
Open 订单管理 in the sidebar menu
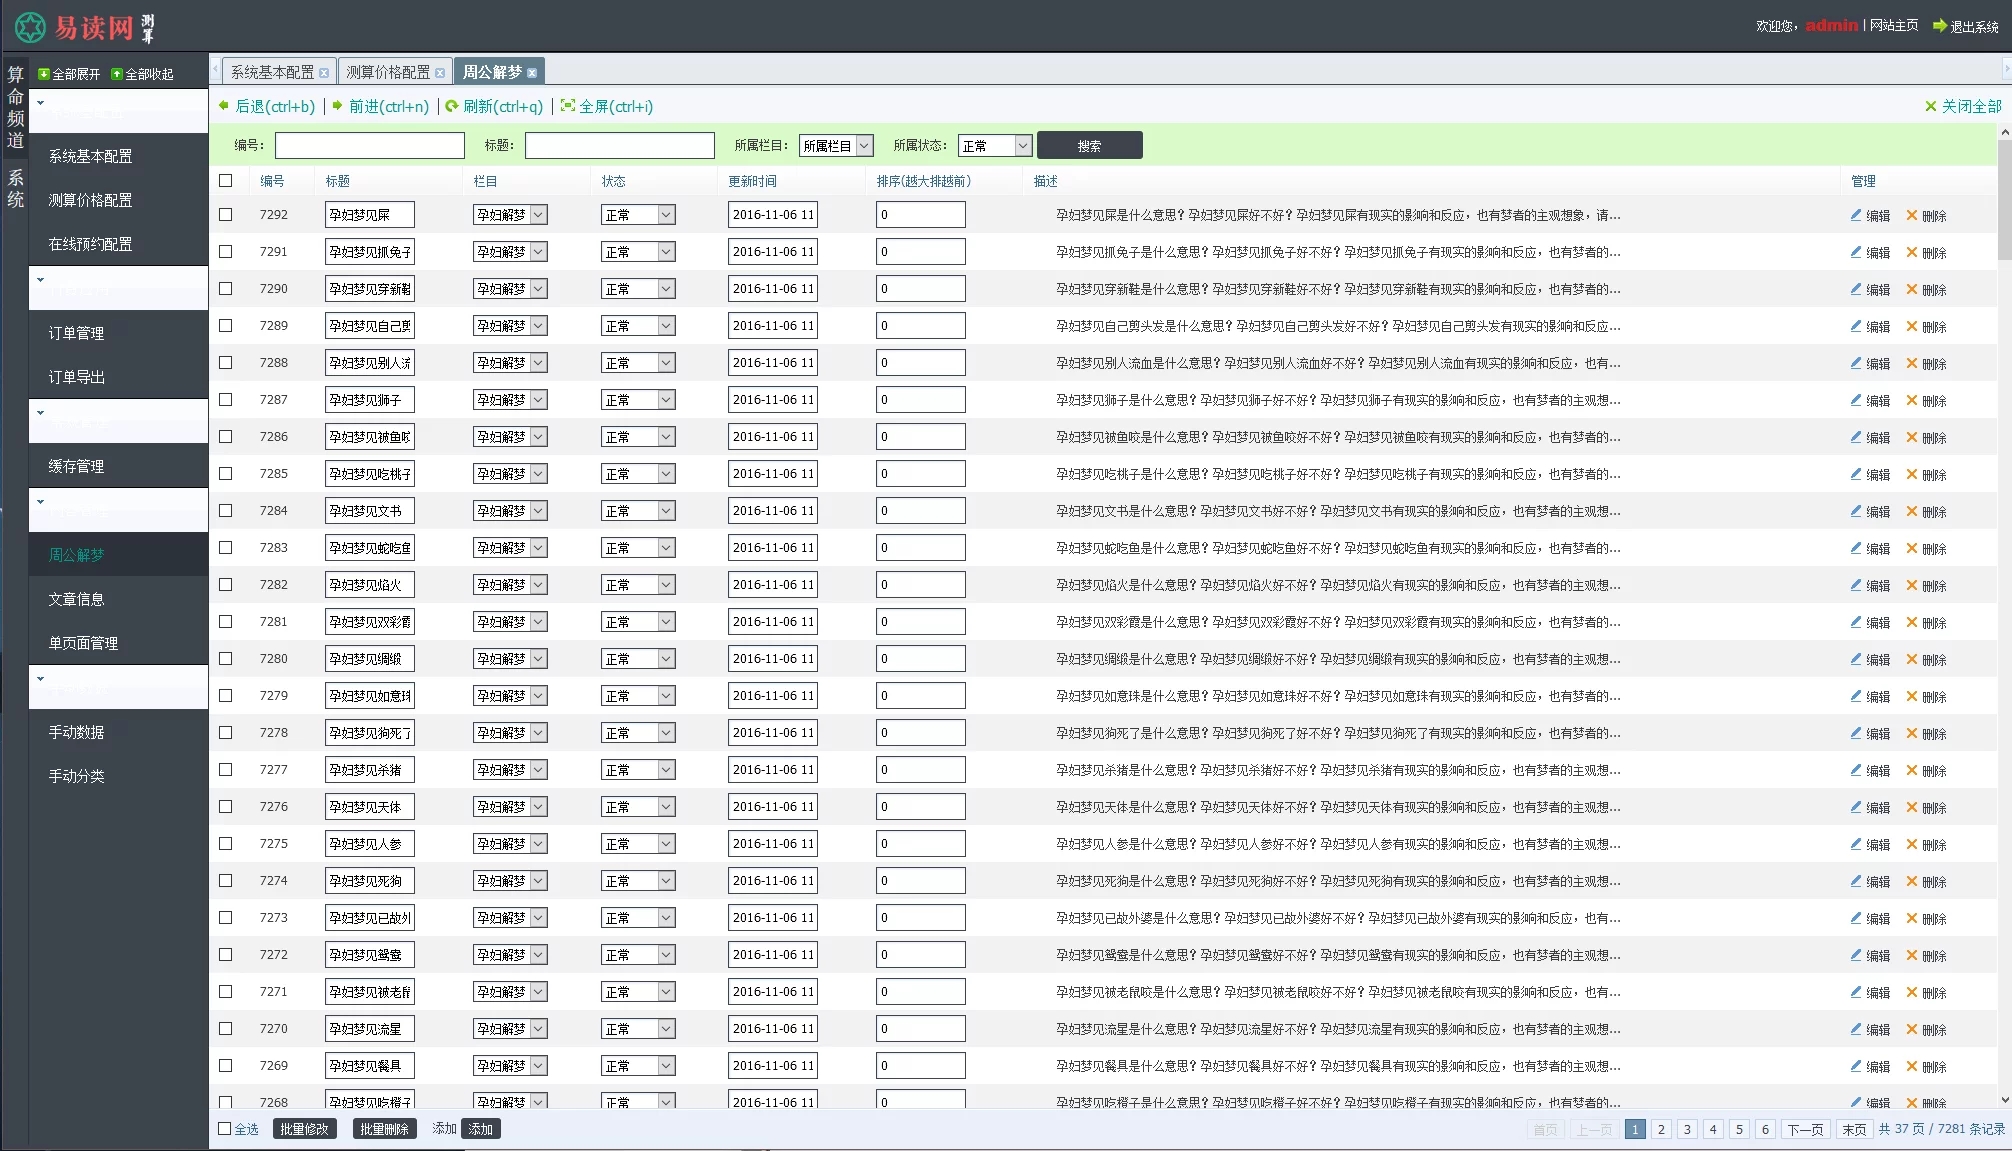(76, 333)
